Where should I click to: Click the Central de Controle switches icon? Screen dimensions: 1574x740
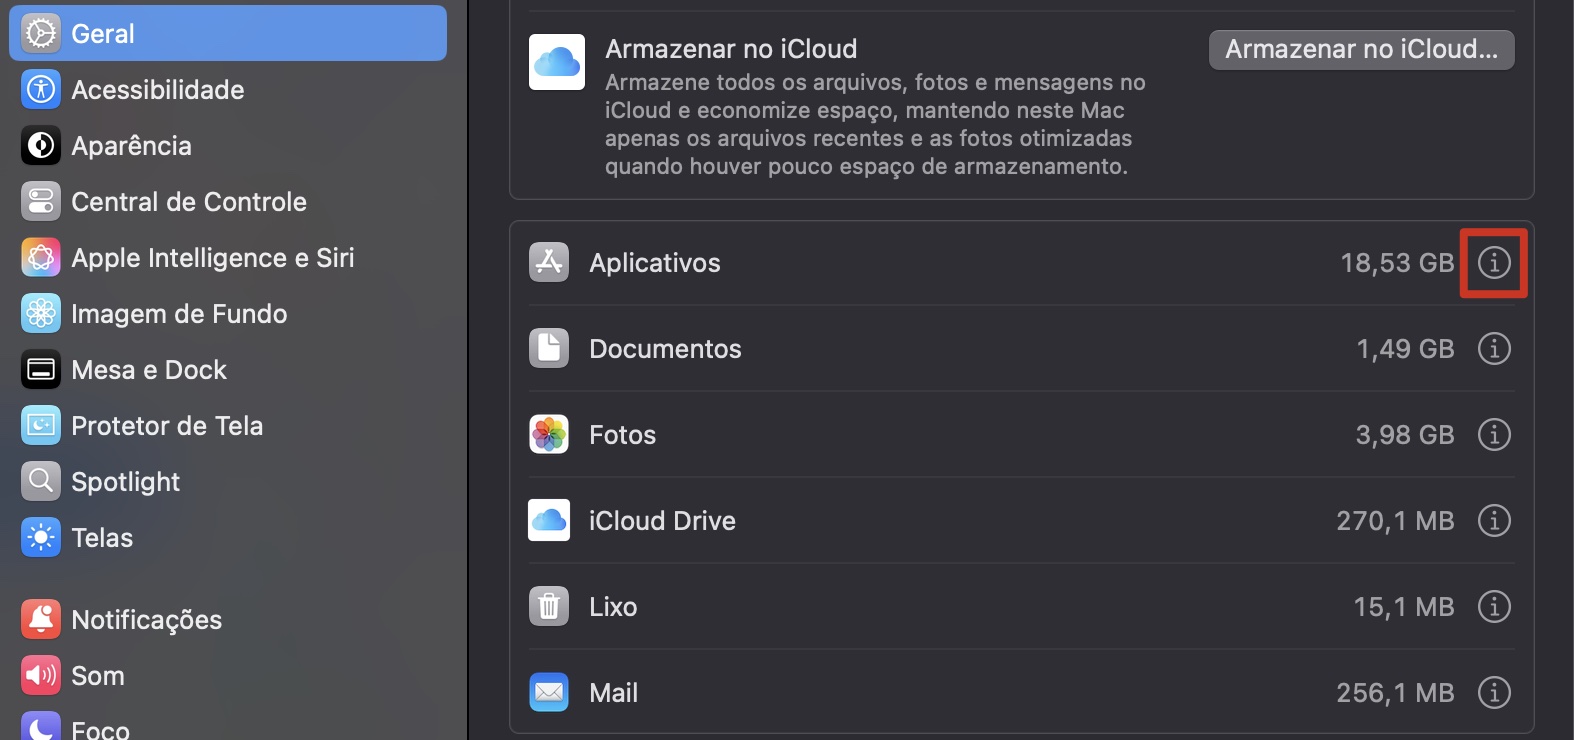pyautogui.click(x=41, y=201)
